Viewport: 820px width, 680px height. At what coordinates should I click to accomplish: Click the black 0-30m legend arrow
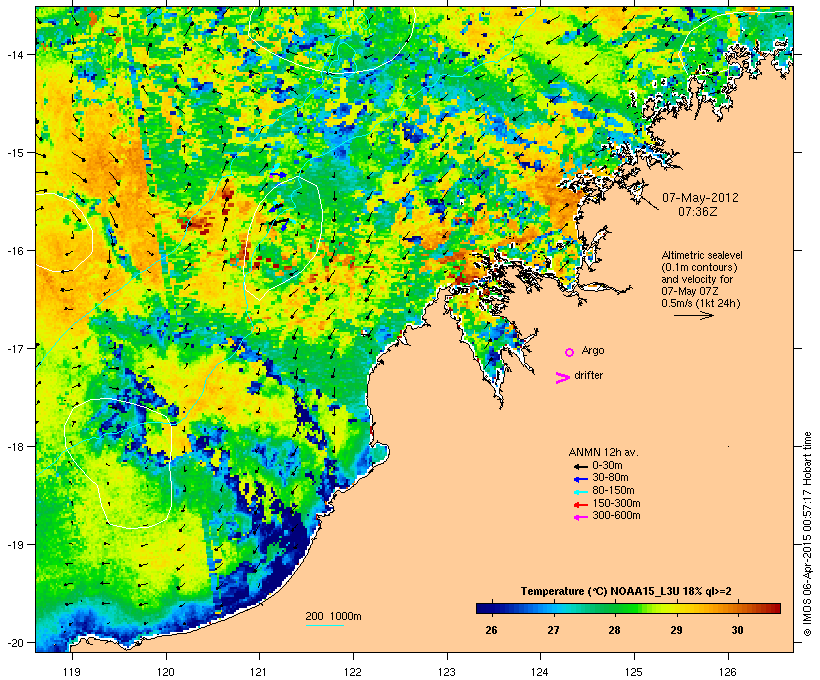pyautogui.click(x=581, y=466)
